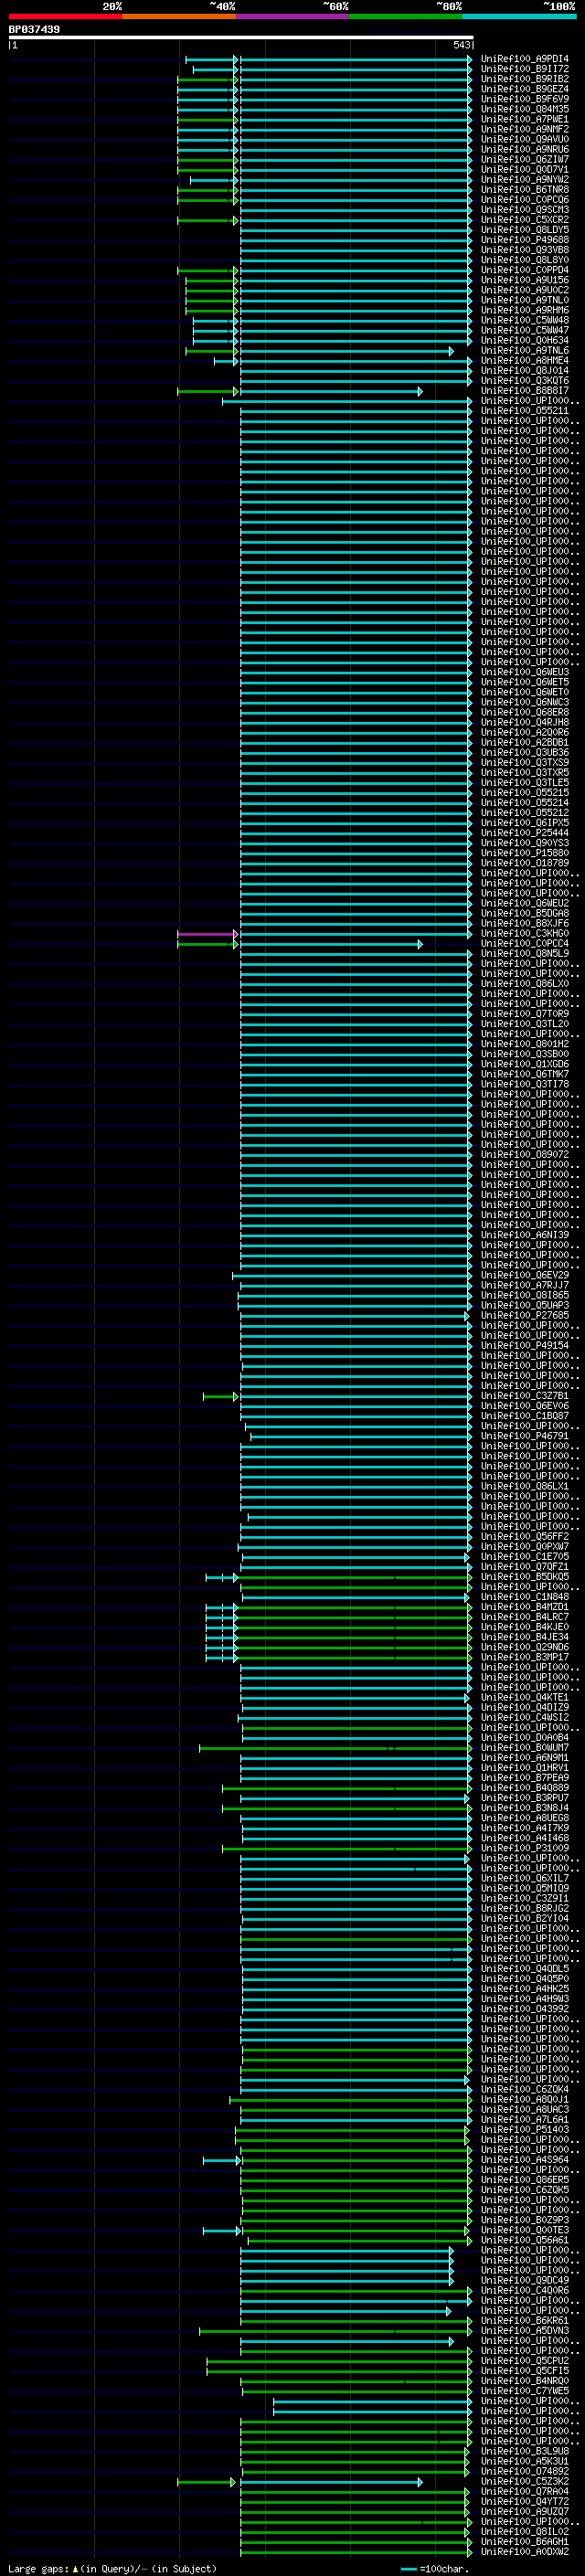Click label UniRef100_Q9AVU0

(524, 139)
